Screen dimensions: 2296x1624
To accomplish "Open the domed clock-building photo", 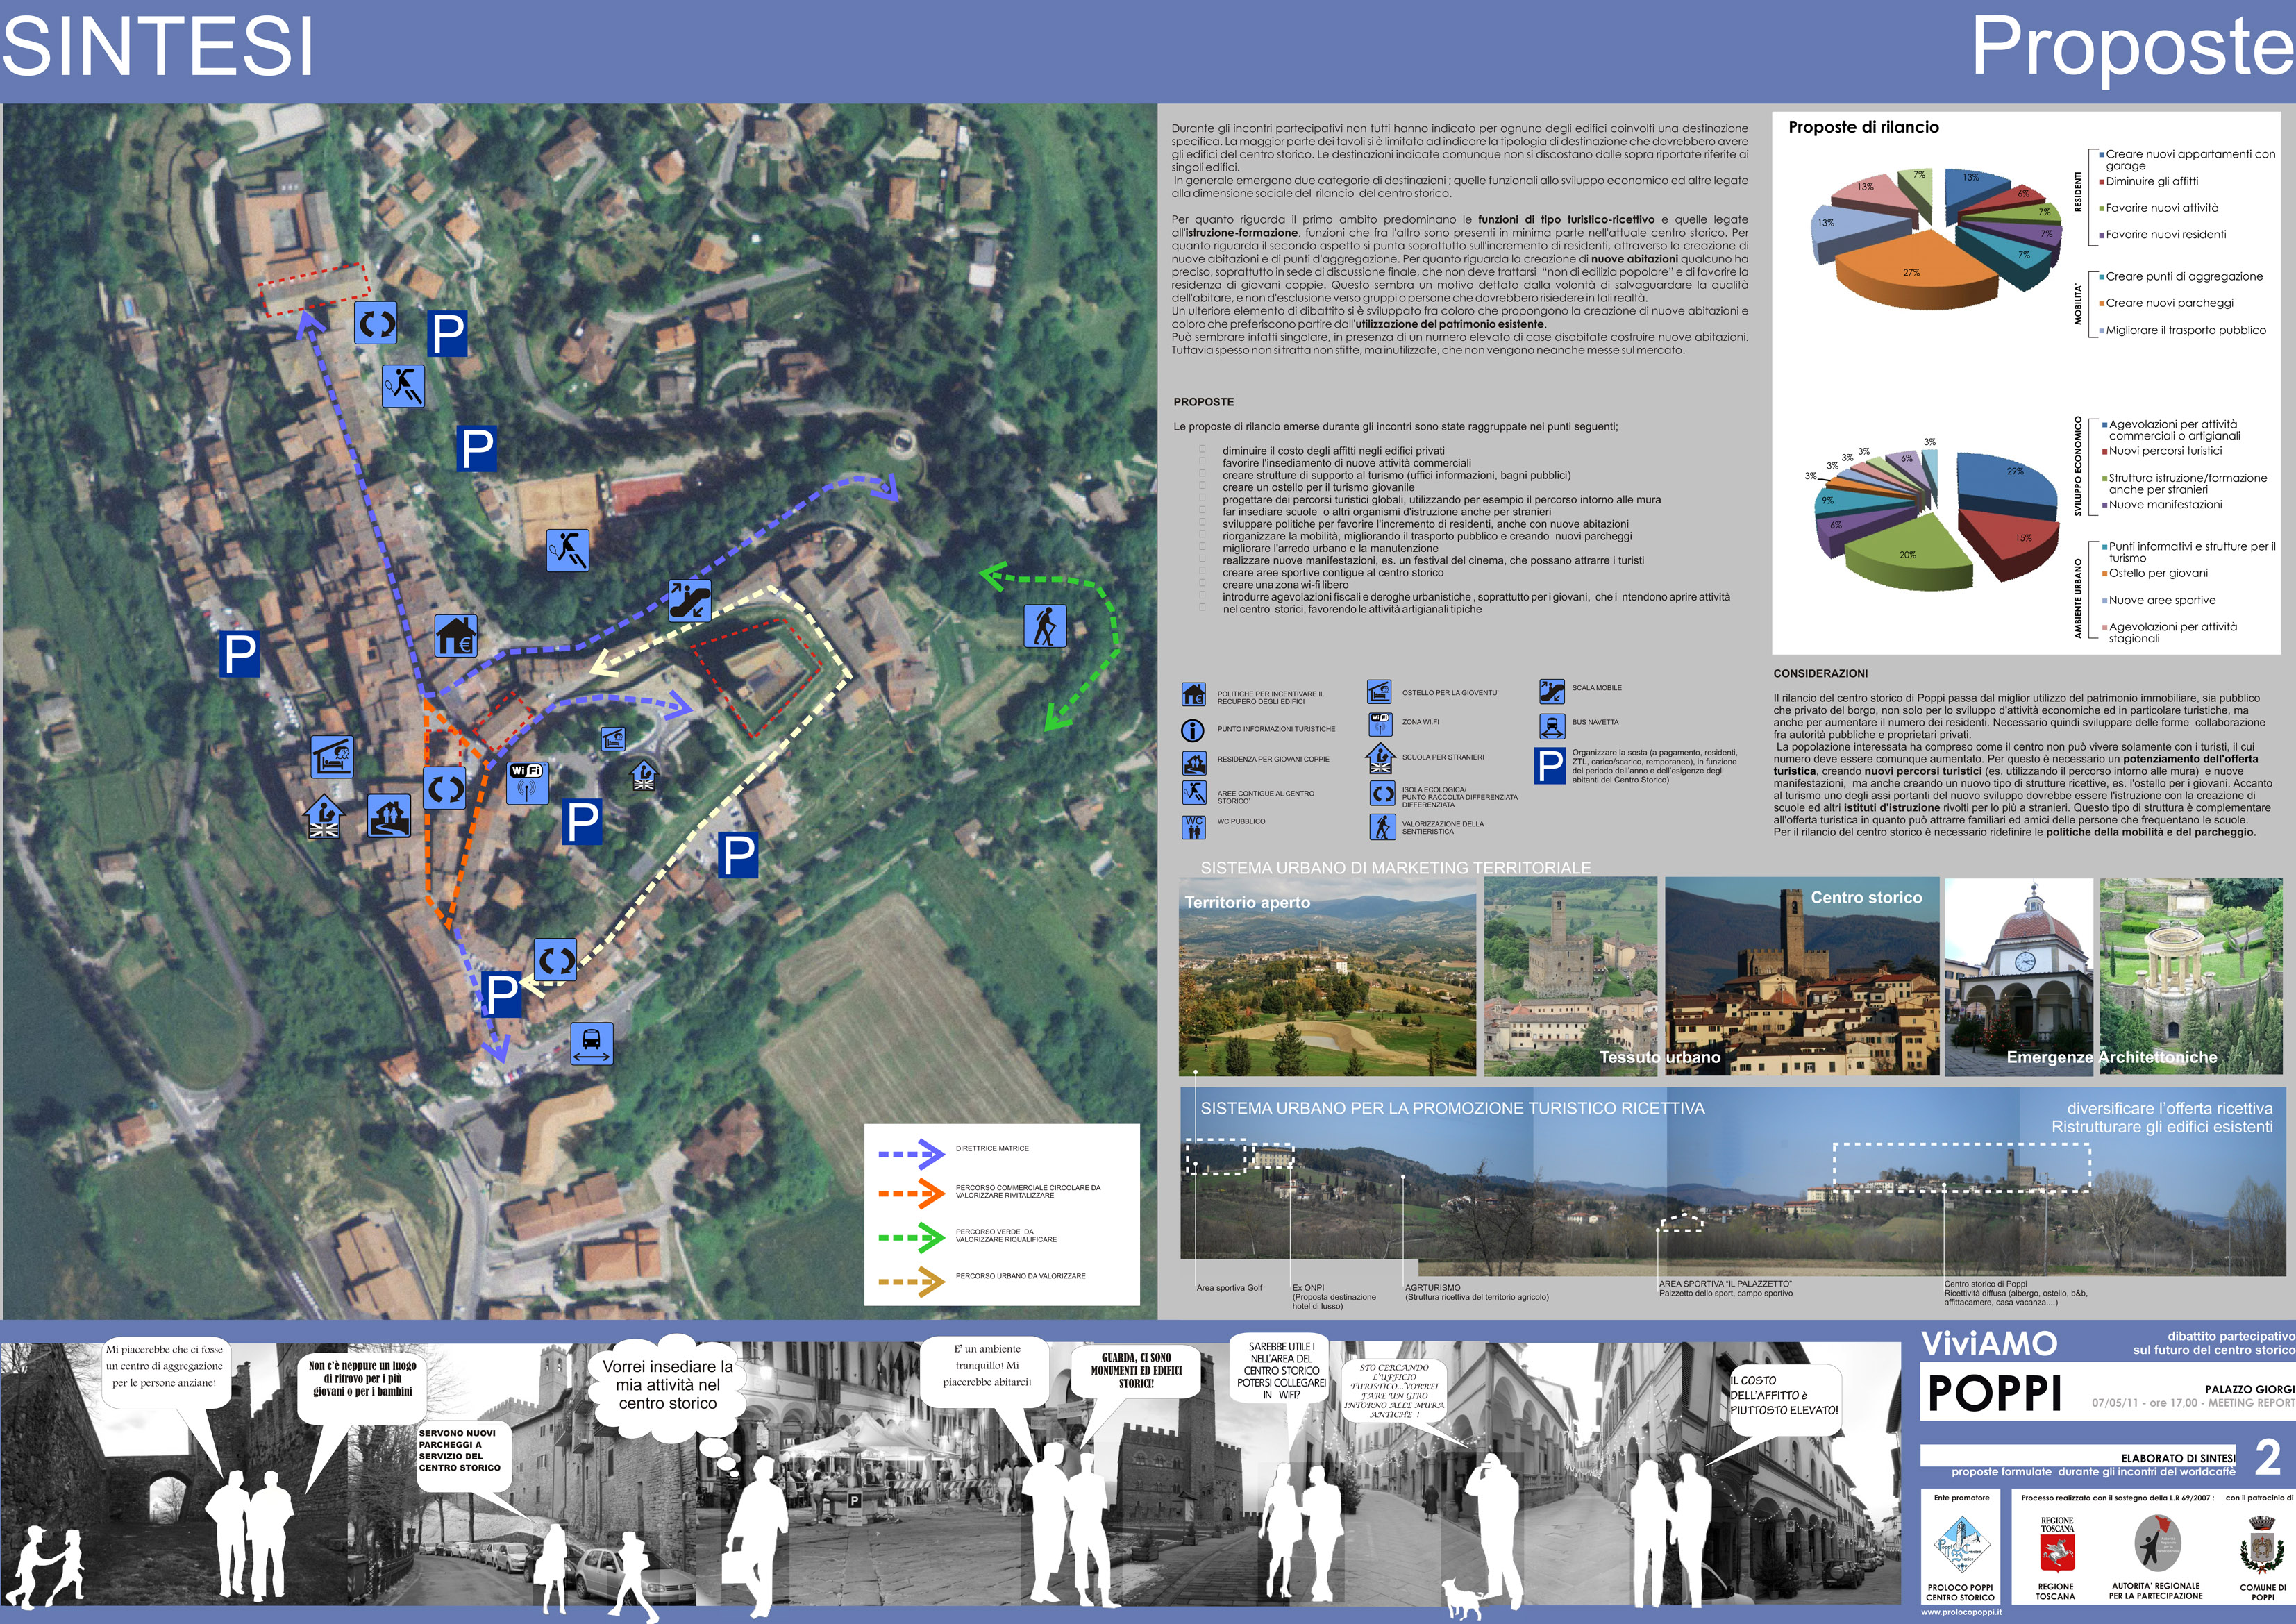I will coord(2019,977).
